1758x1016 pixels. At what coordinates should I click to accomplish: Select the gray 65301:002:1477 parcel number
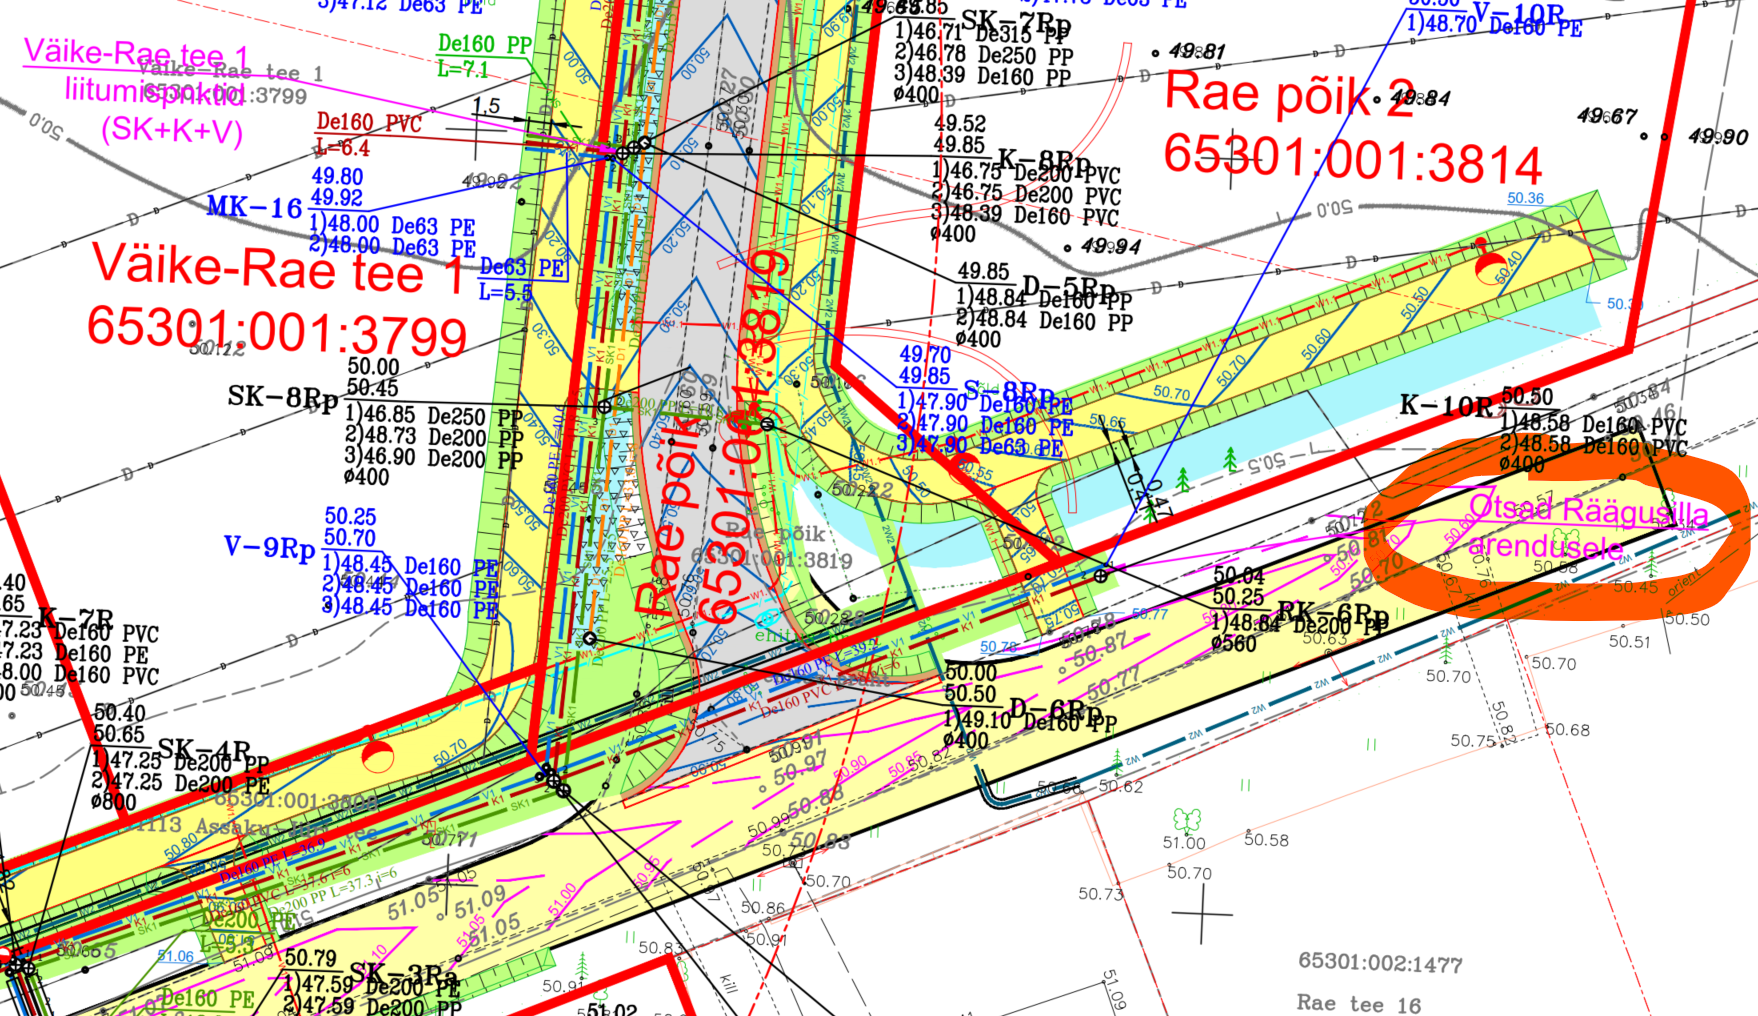click(x=1380, y=963)
